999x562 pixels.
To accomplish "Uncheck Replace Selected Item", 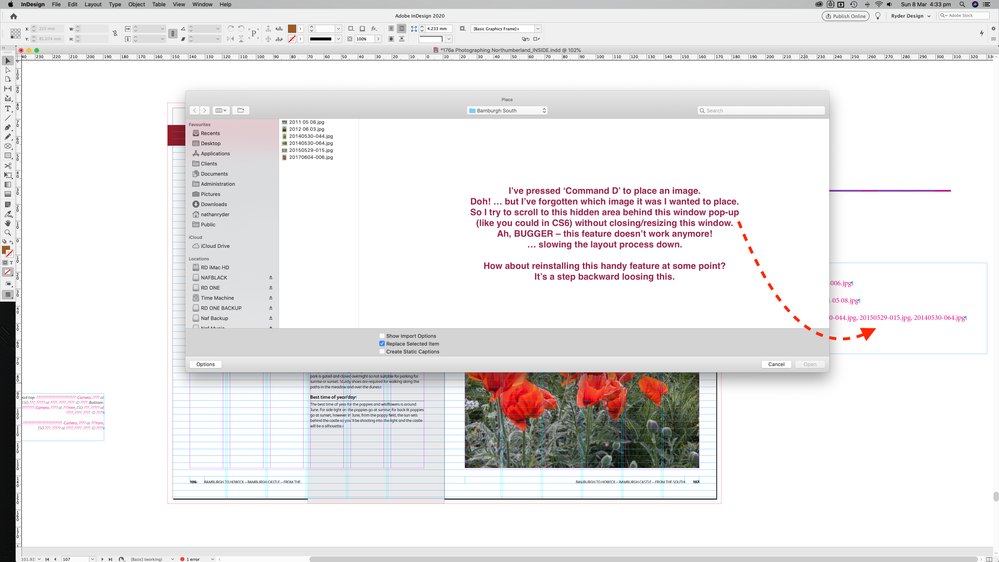I will pyautogui.click(x=382, y=343).
